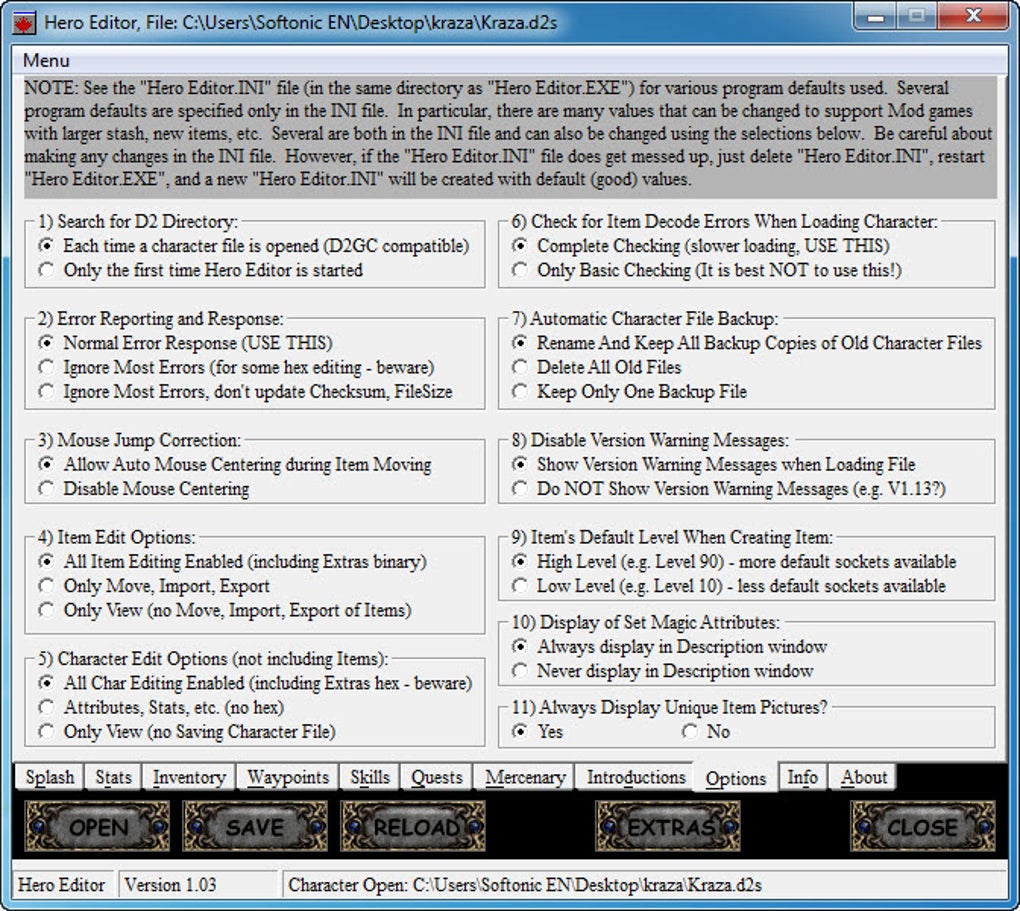1020x911 pixels.
Task: Select All Char Editing Enabled option
Action: pos(256,683)
